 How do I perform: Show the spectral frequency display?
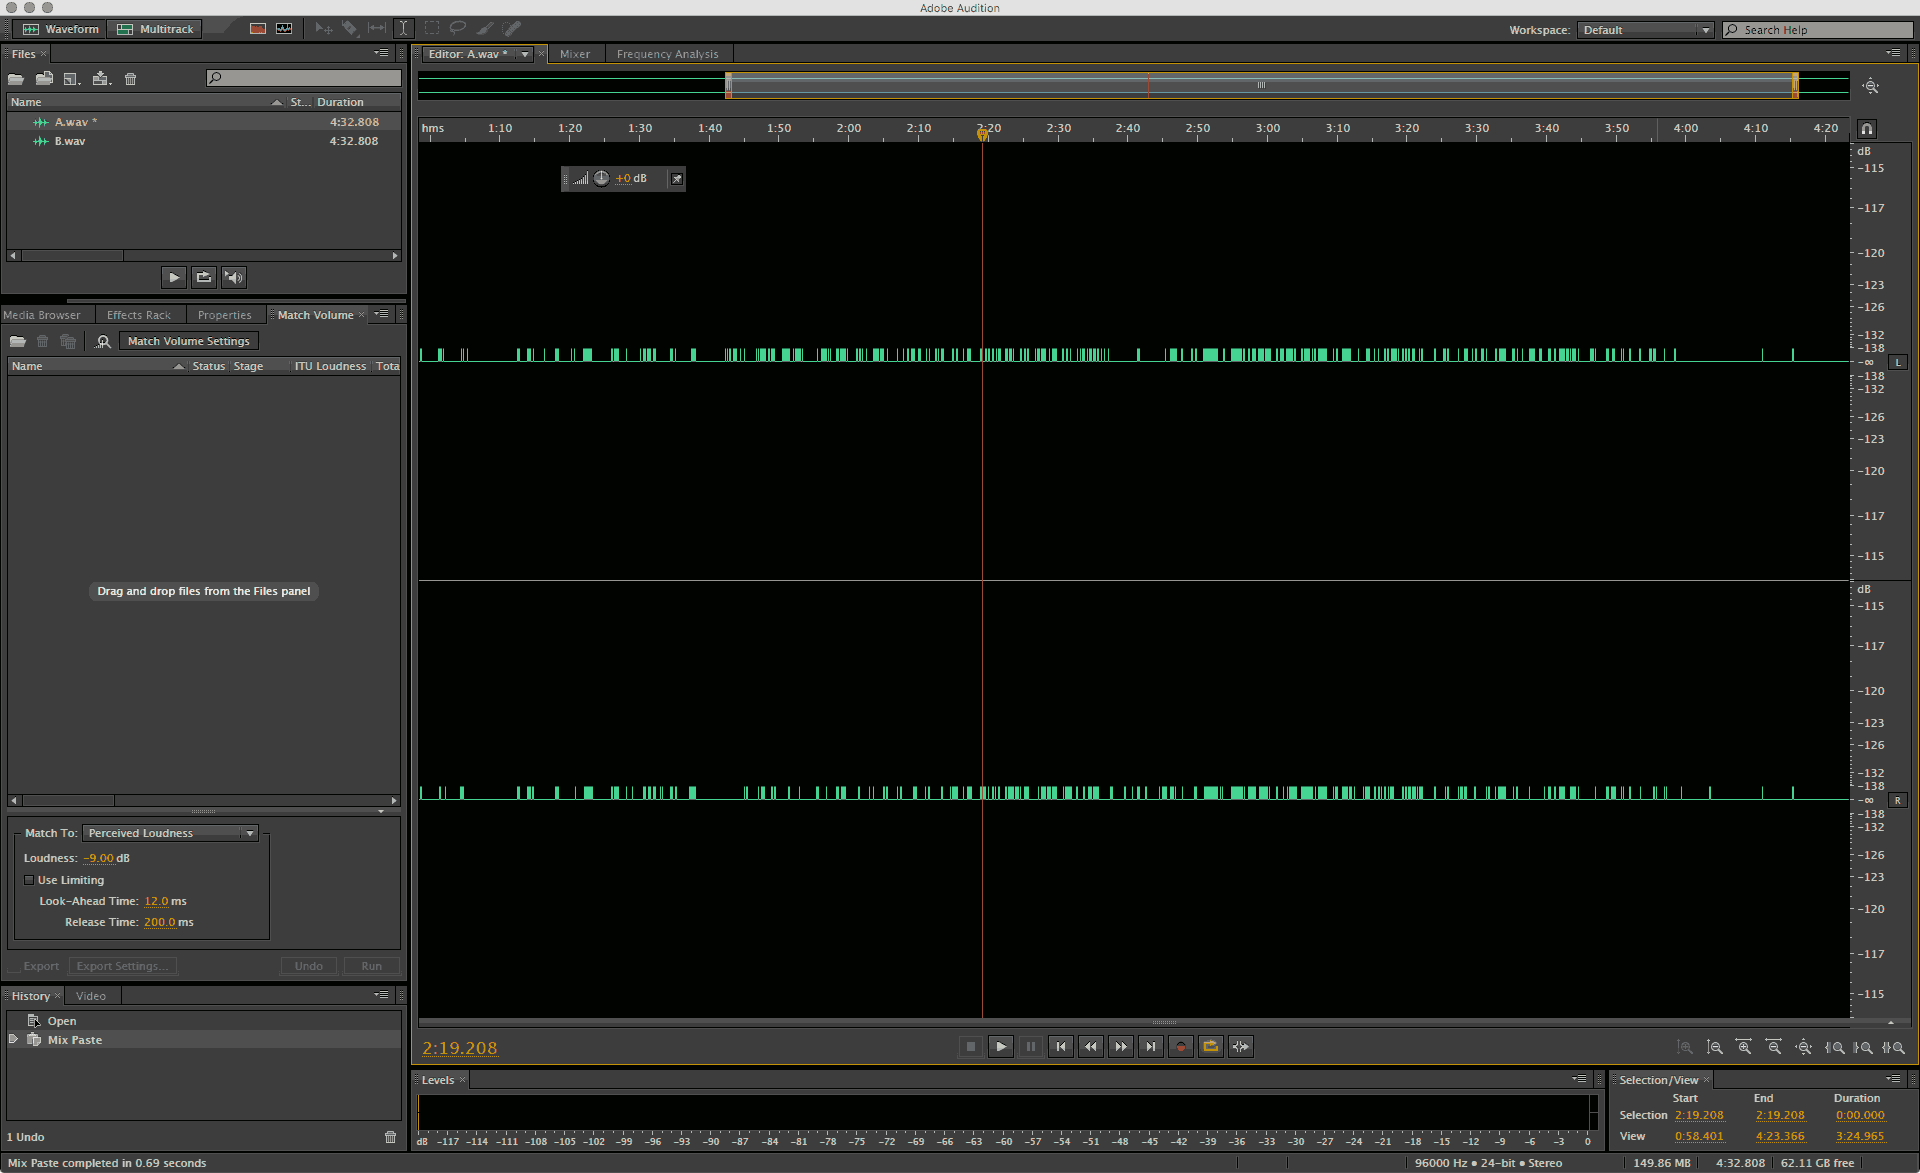(x=258, y=29)
